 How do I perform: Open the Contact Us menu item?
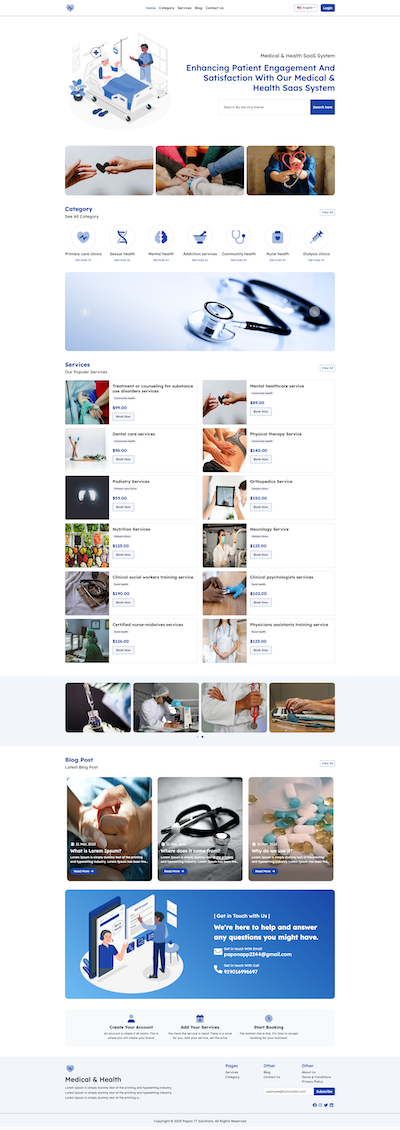coord(215,8)
